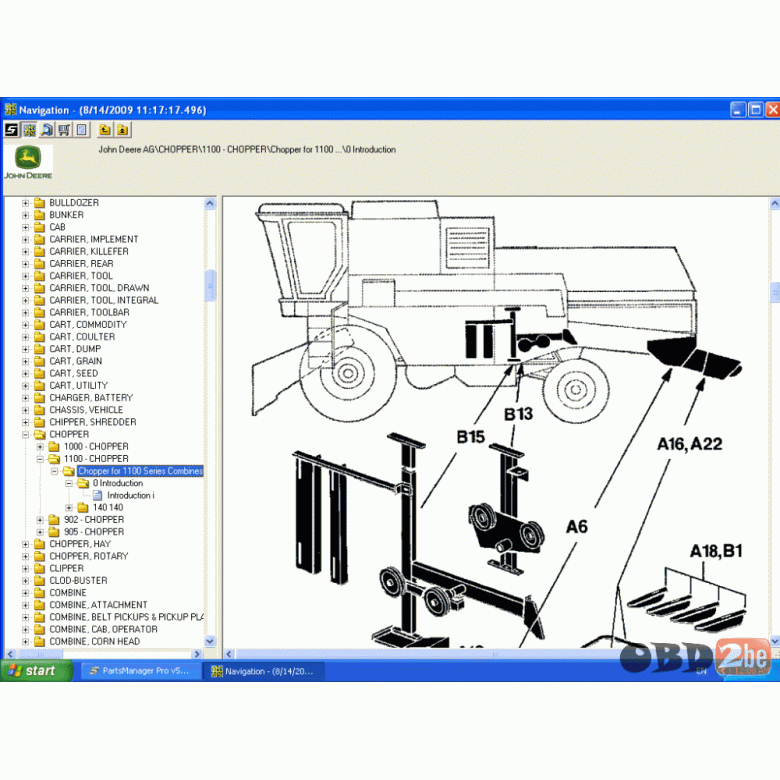
Task: Collapse the 1100 - CHOPPER node
Action: (40, 459)
